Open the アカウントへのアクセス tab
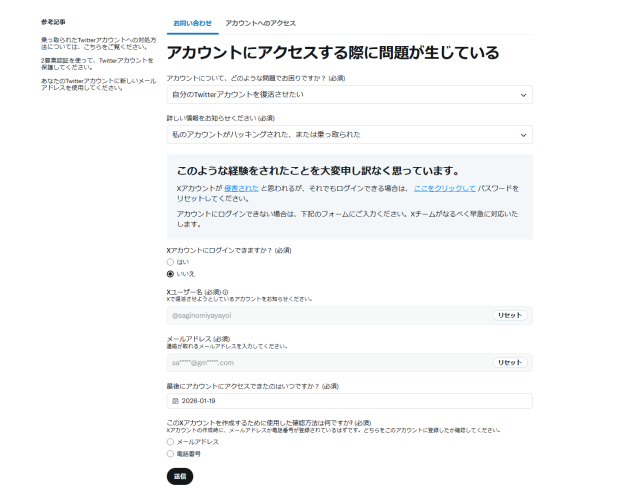The height and width of the screenshot is (496, 640). coord(259,21)
